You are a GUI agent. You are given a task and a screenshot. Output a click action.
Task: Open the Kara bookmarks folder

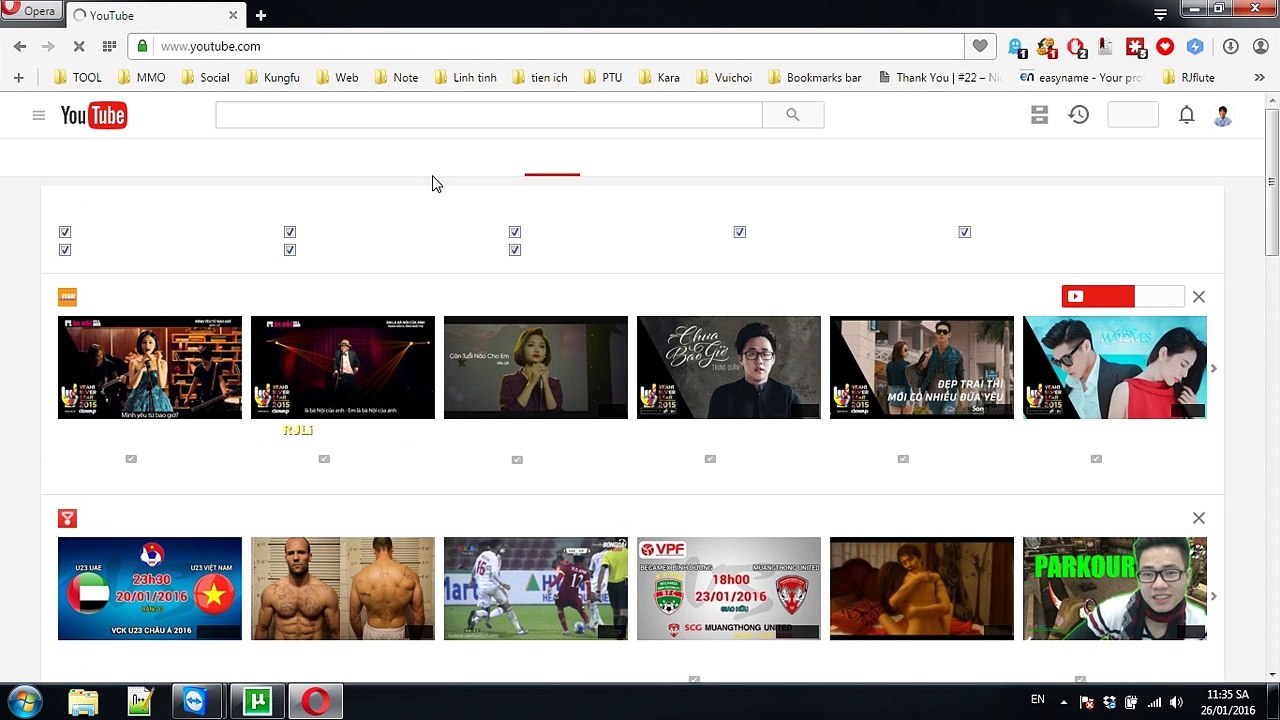[658, 77]
